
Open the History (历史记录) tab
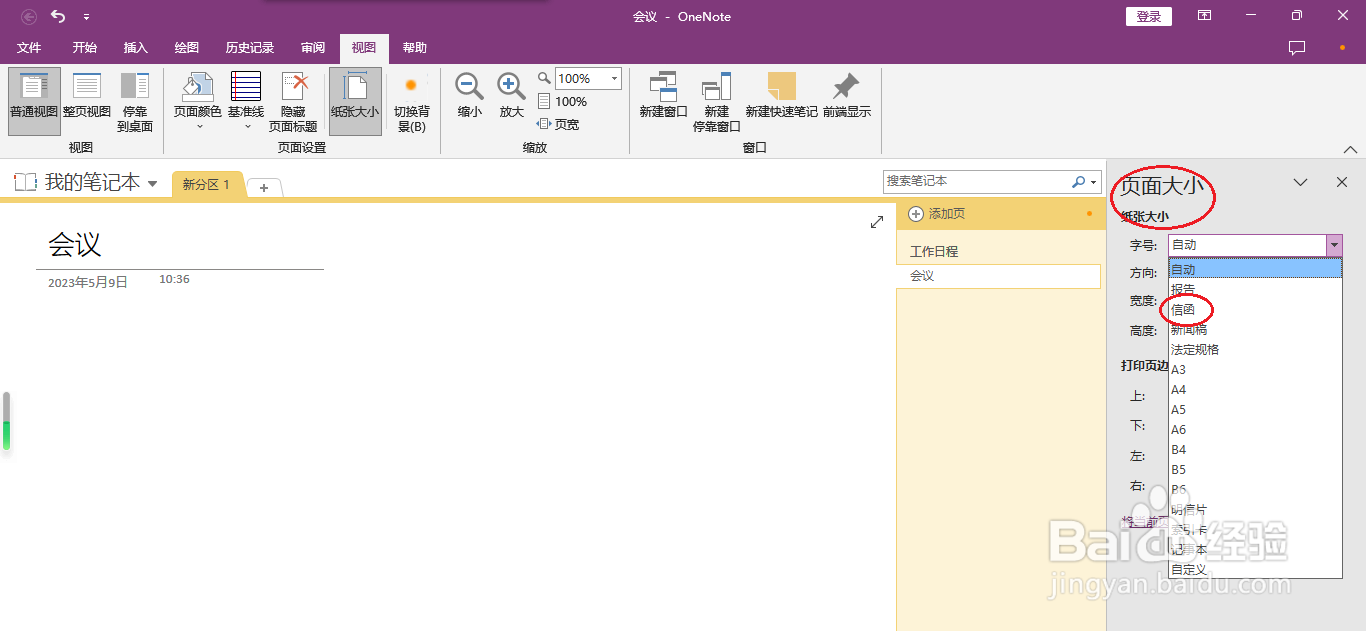250,48
